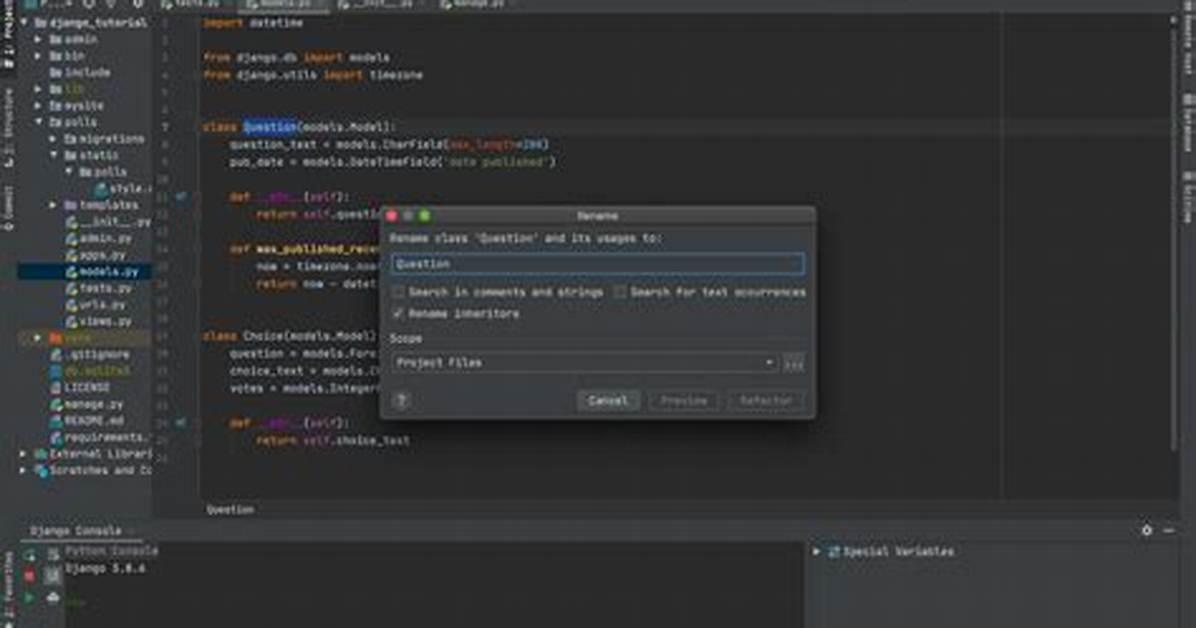Collapse the polls folder in project tree
Screen dimensions: 1196x628
point(38,122)
